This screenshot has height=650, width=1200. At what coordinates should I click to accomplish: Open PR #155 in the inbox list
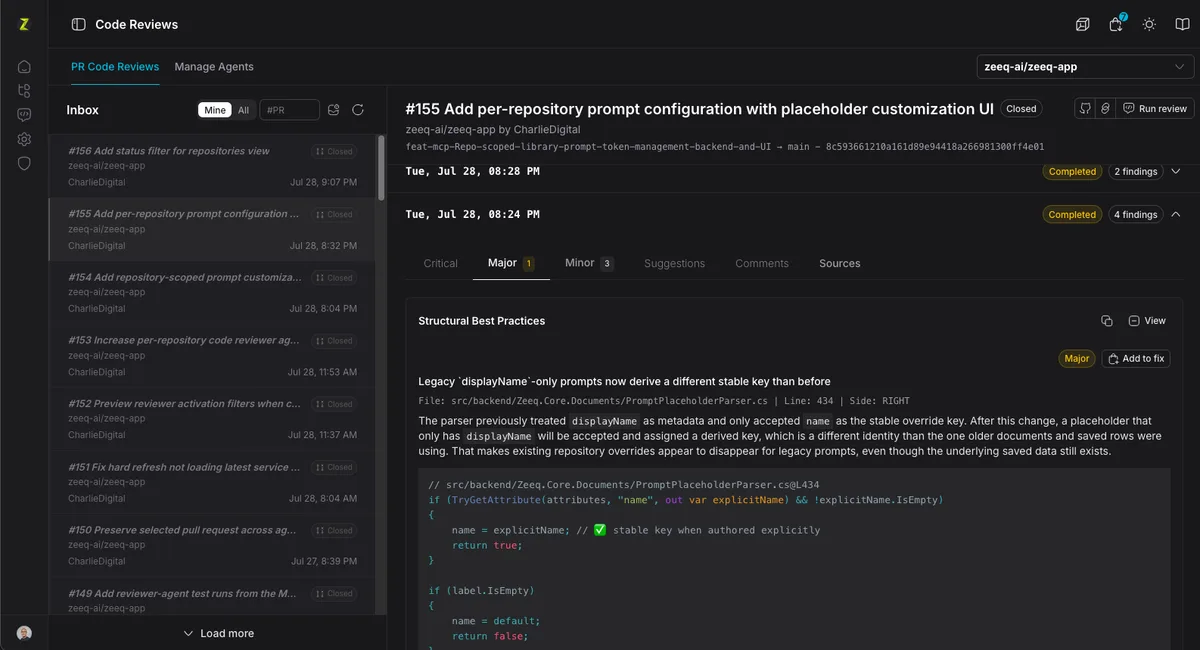(212, 229)
